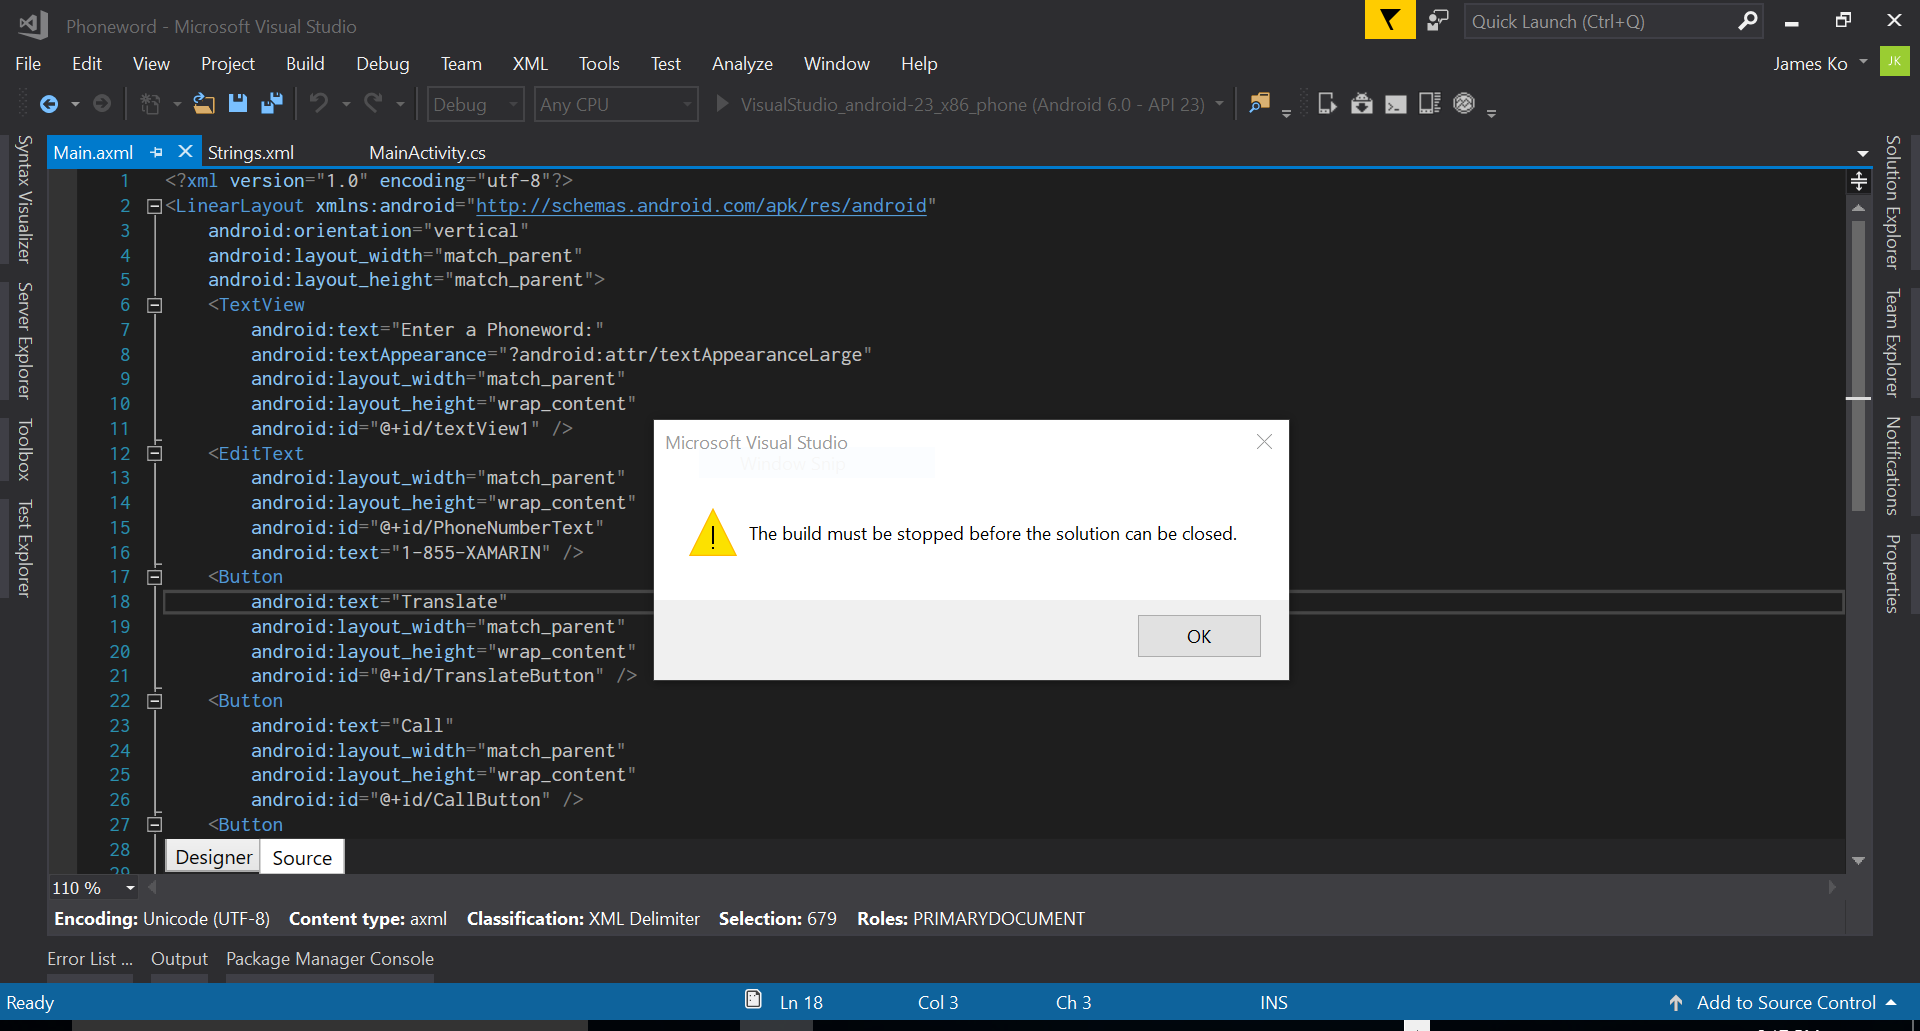The image size is (1920, 1031).
Task: Open the Undo history dropdown arrow
Action: coord(346,104)
